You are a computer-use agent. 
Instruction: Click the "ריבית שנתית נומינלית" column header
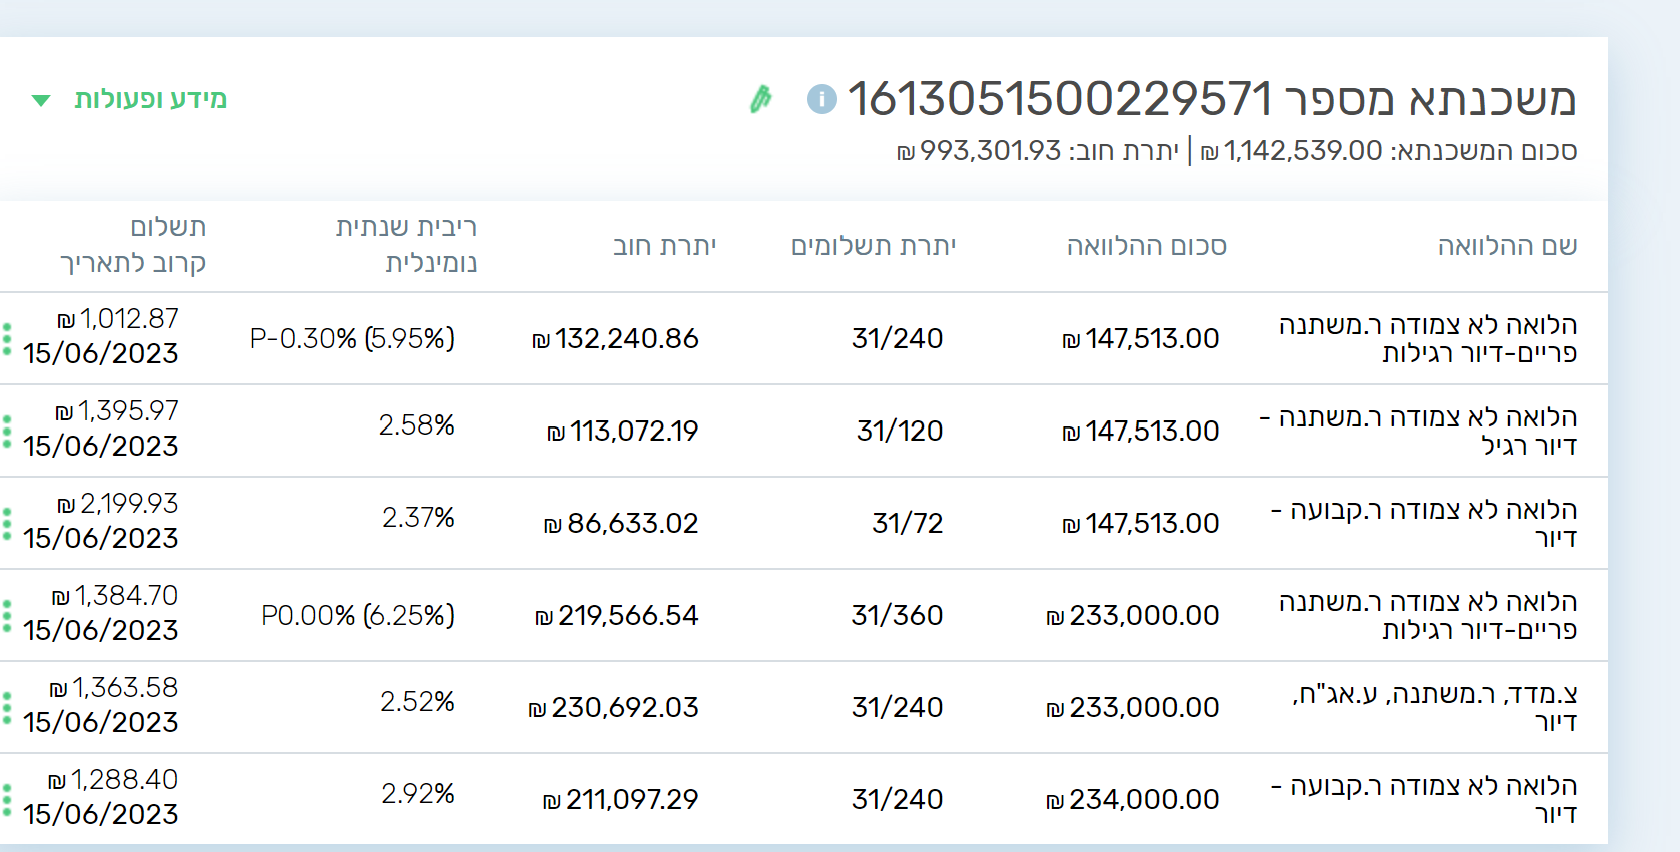pos(407,245)
